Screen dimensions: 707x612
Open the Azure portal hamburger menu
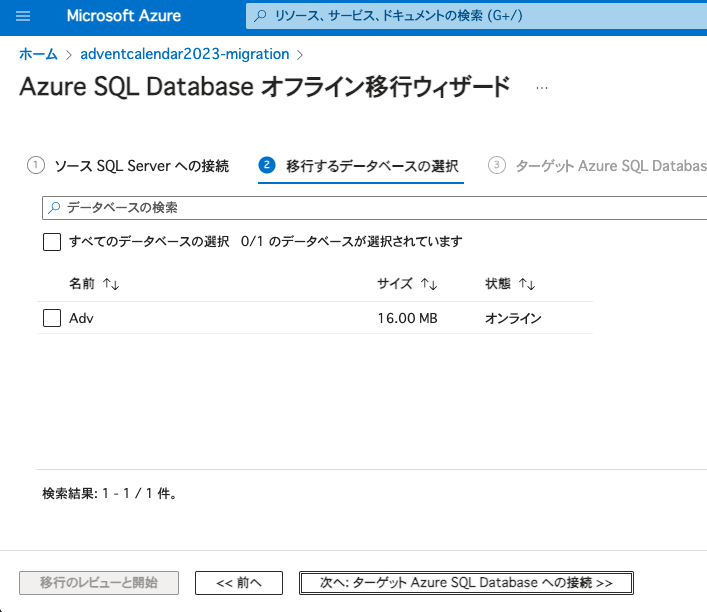click(x=24, y=17)
